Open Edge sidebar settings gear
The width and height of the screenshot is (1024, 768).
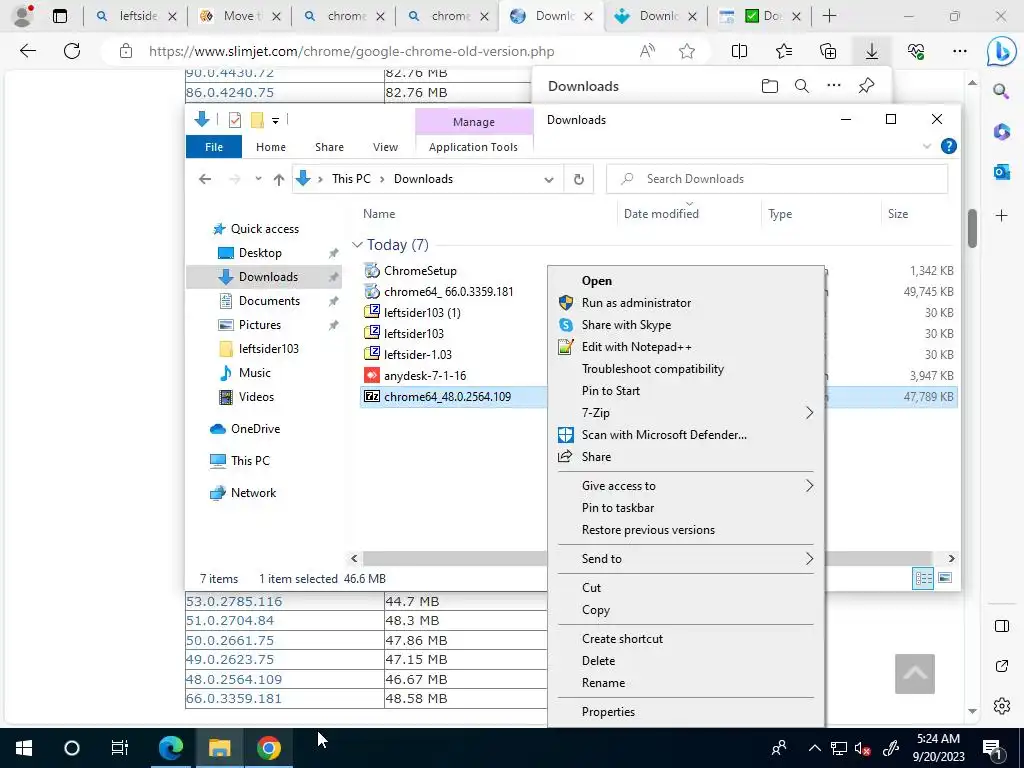click(x=1001, y=706)
